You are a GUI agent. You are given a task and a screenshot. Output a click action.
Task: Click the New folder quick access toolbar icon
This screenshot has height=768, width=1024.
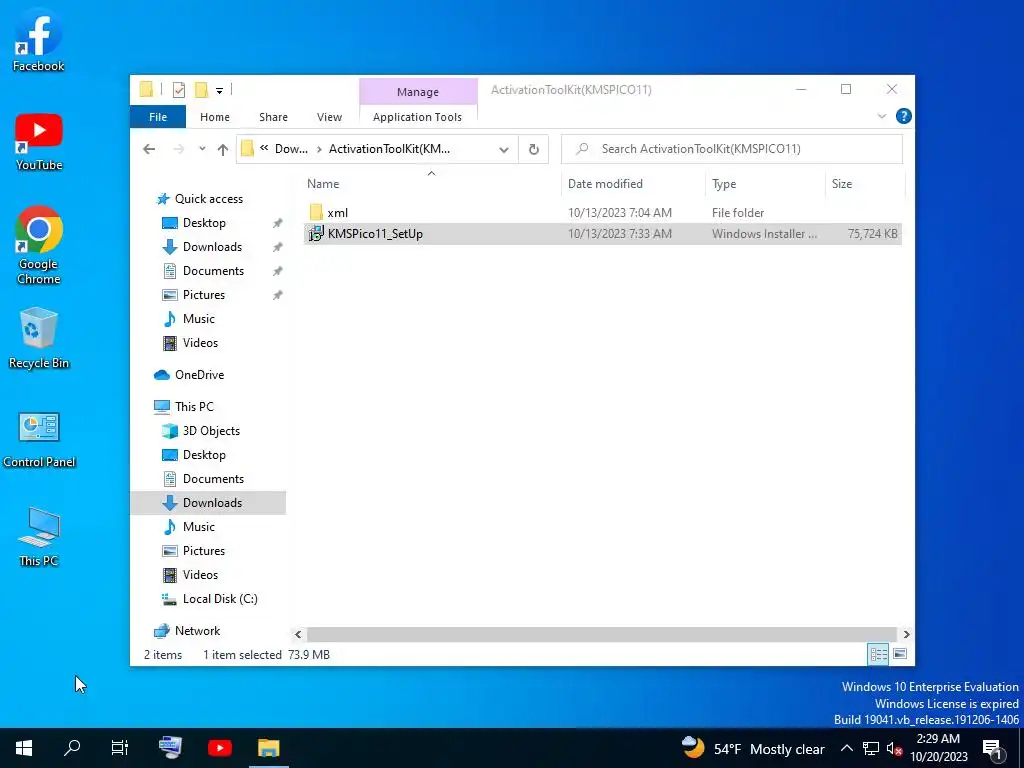click(x=201, y=90)
